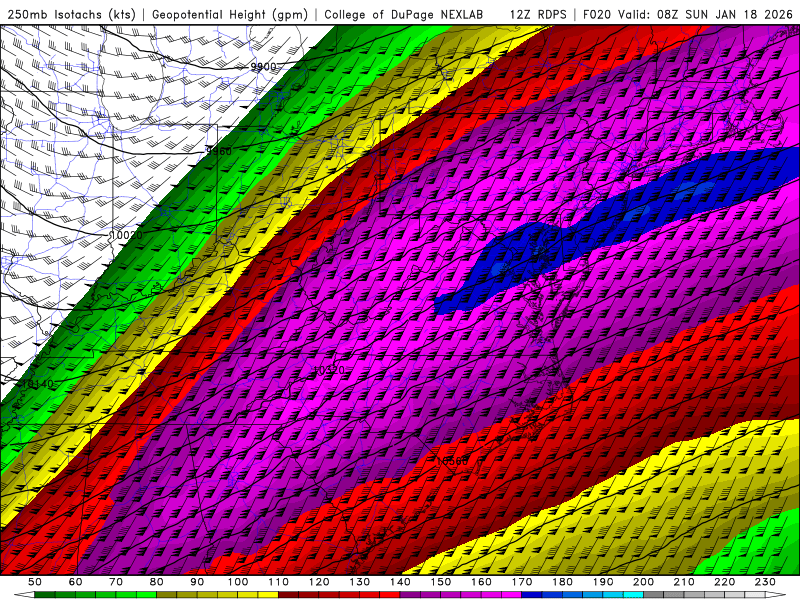
Task: Click the '250mb Isotachs (kts)' title text
Action: coord(71,14)
